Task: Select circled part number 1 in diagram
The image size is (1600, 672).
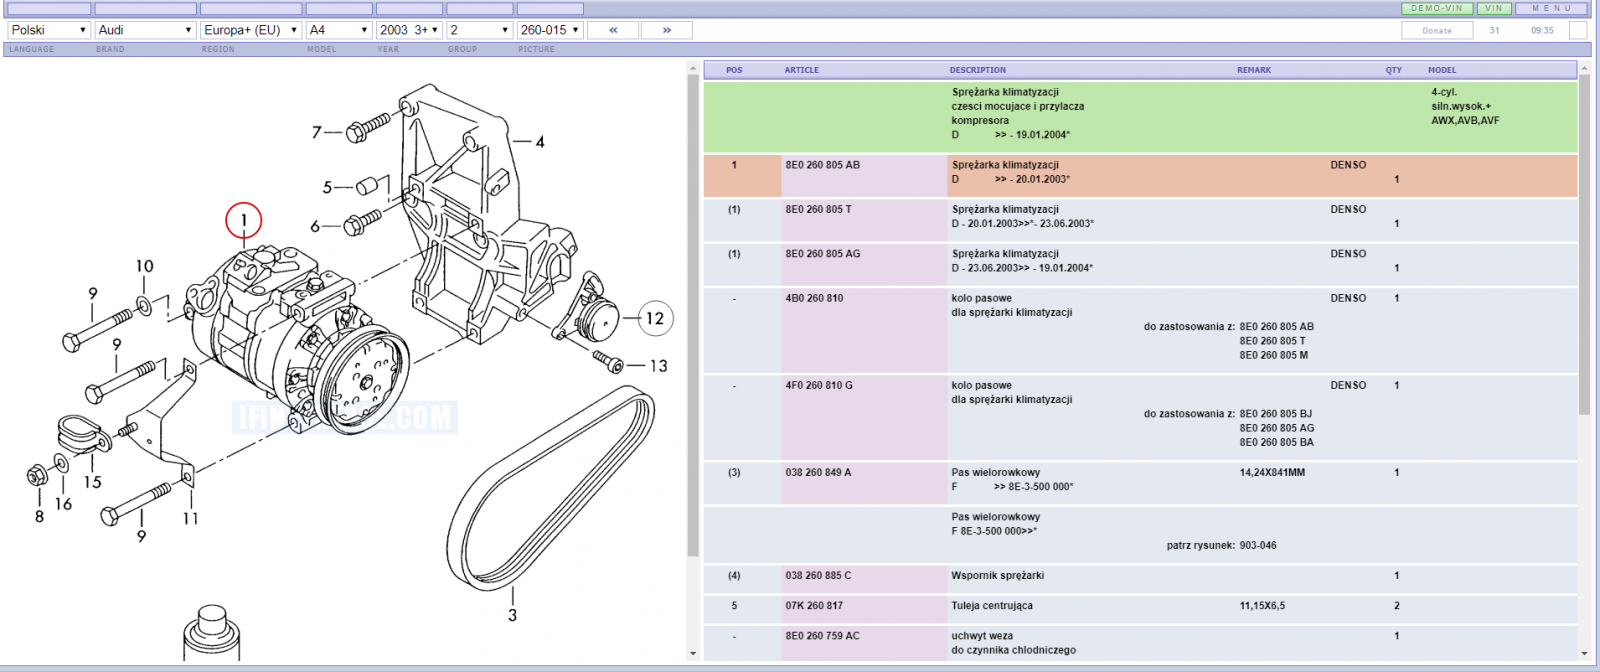Action: 243,221
